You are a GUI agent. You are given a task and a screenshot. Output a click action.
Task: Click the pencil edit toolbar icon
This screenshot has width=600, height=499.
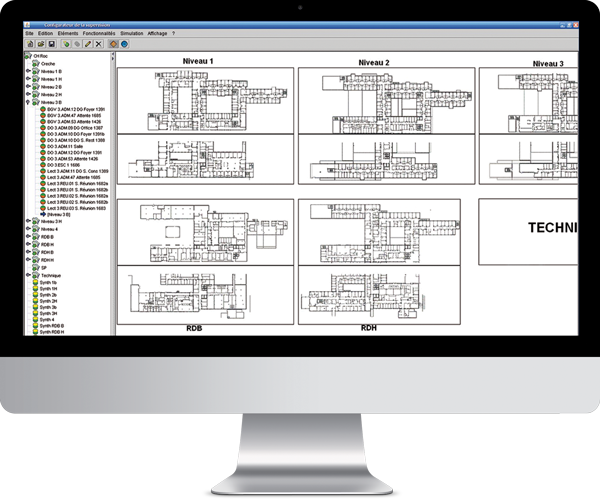coord(88,44)
